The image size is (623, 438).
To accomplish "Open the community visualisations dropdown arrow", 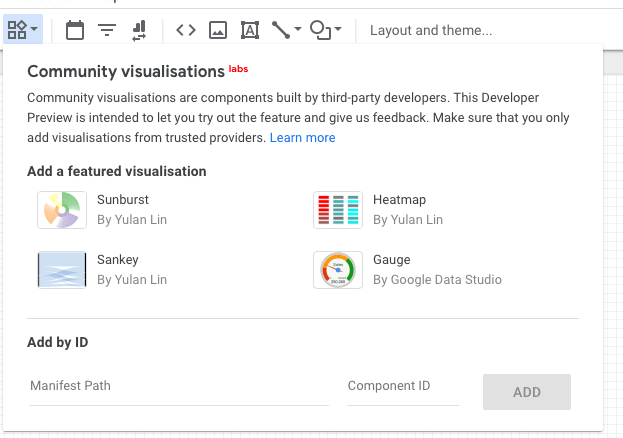I will tap(35, 30).
